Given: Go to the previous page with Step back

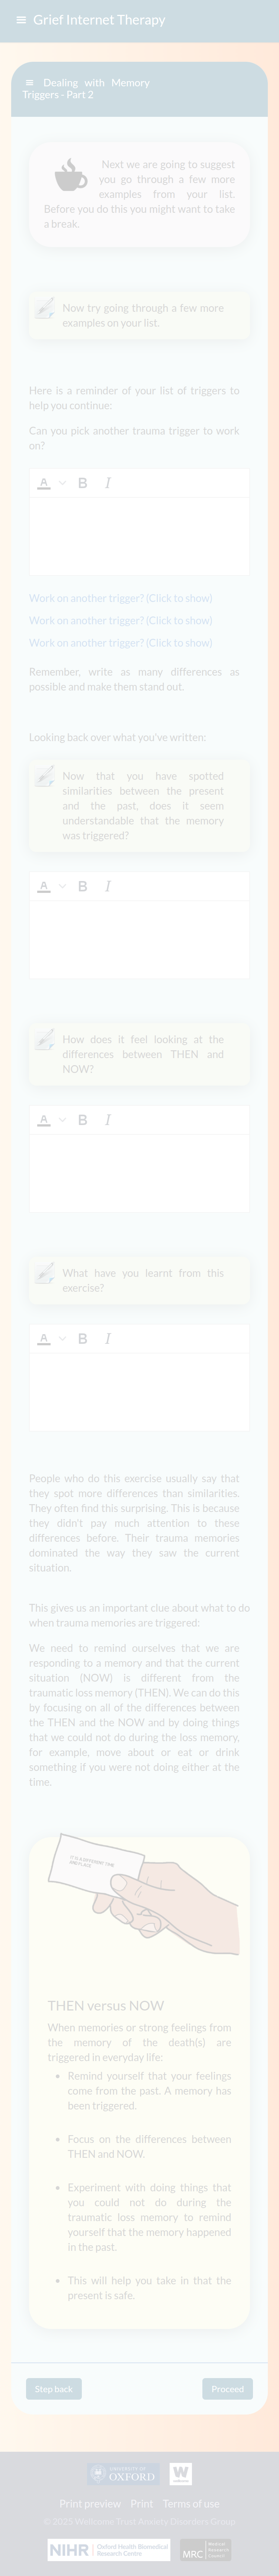Looking at the screenshot, I should point(54,2389).
